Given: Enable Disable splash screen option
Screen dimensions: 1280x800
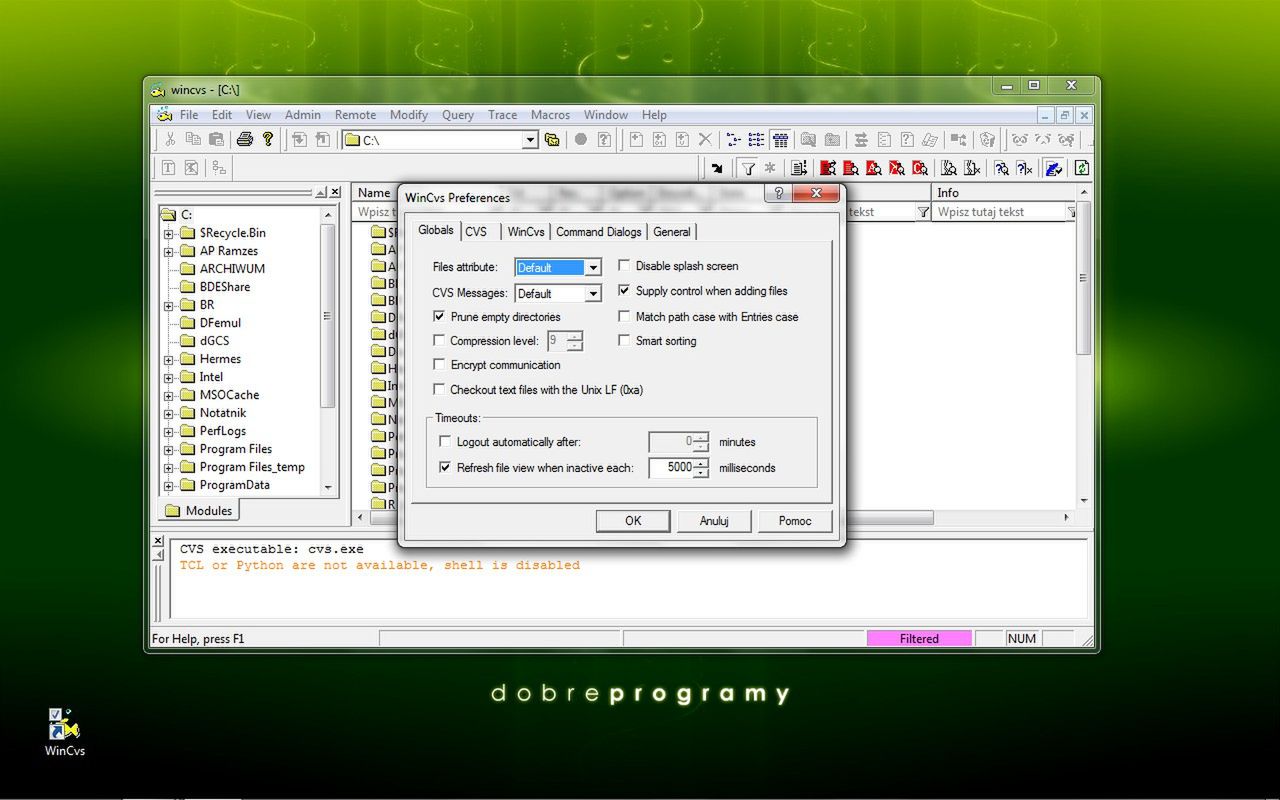Looking at the screenshot, I should [x=624, y=266].
